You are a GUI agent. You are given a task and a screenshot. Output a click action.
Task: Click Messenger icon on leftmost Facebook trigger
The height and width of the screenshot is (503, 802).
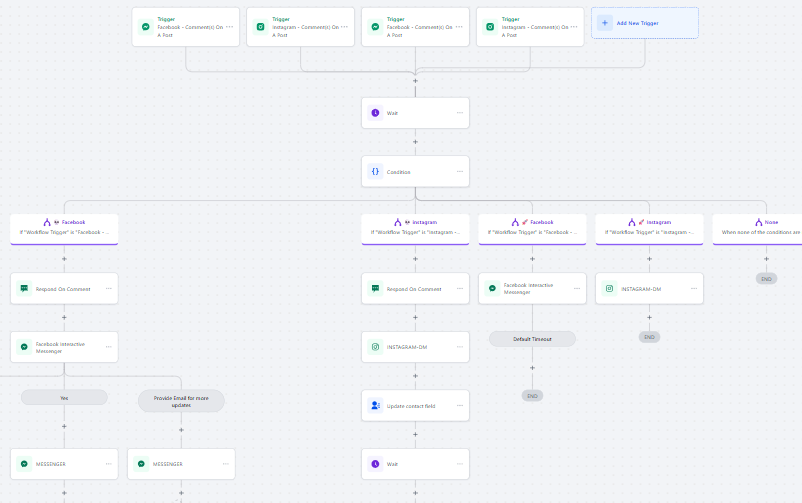coord(146,27)
